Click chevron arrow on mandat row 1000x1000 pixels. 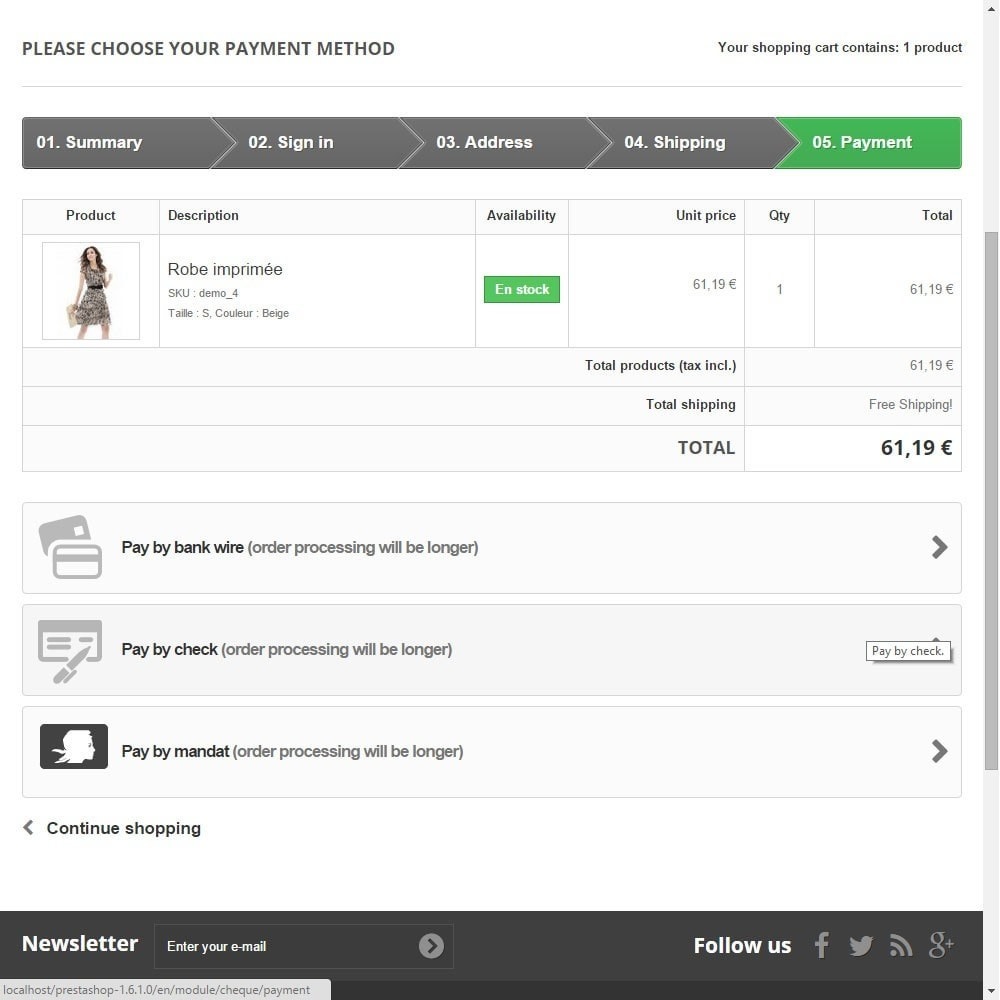[939, 751]
